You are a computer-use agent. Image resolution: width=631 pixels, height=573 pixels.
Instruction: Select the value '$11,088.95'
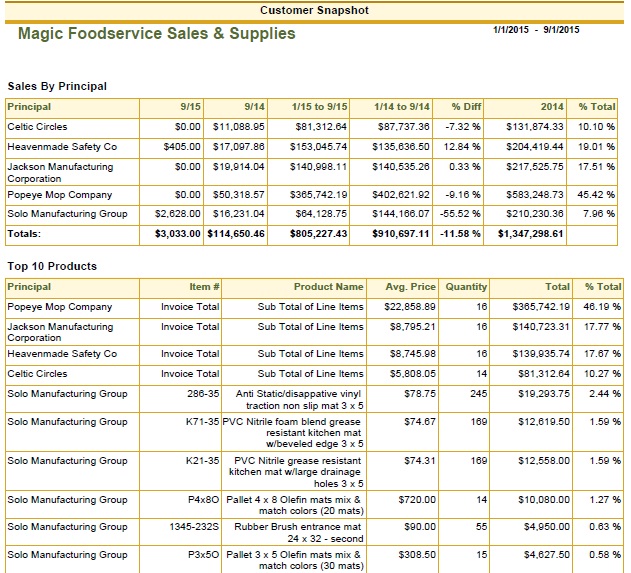click(239, 127)
